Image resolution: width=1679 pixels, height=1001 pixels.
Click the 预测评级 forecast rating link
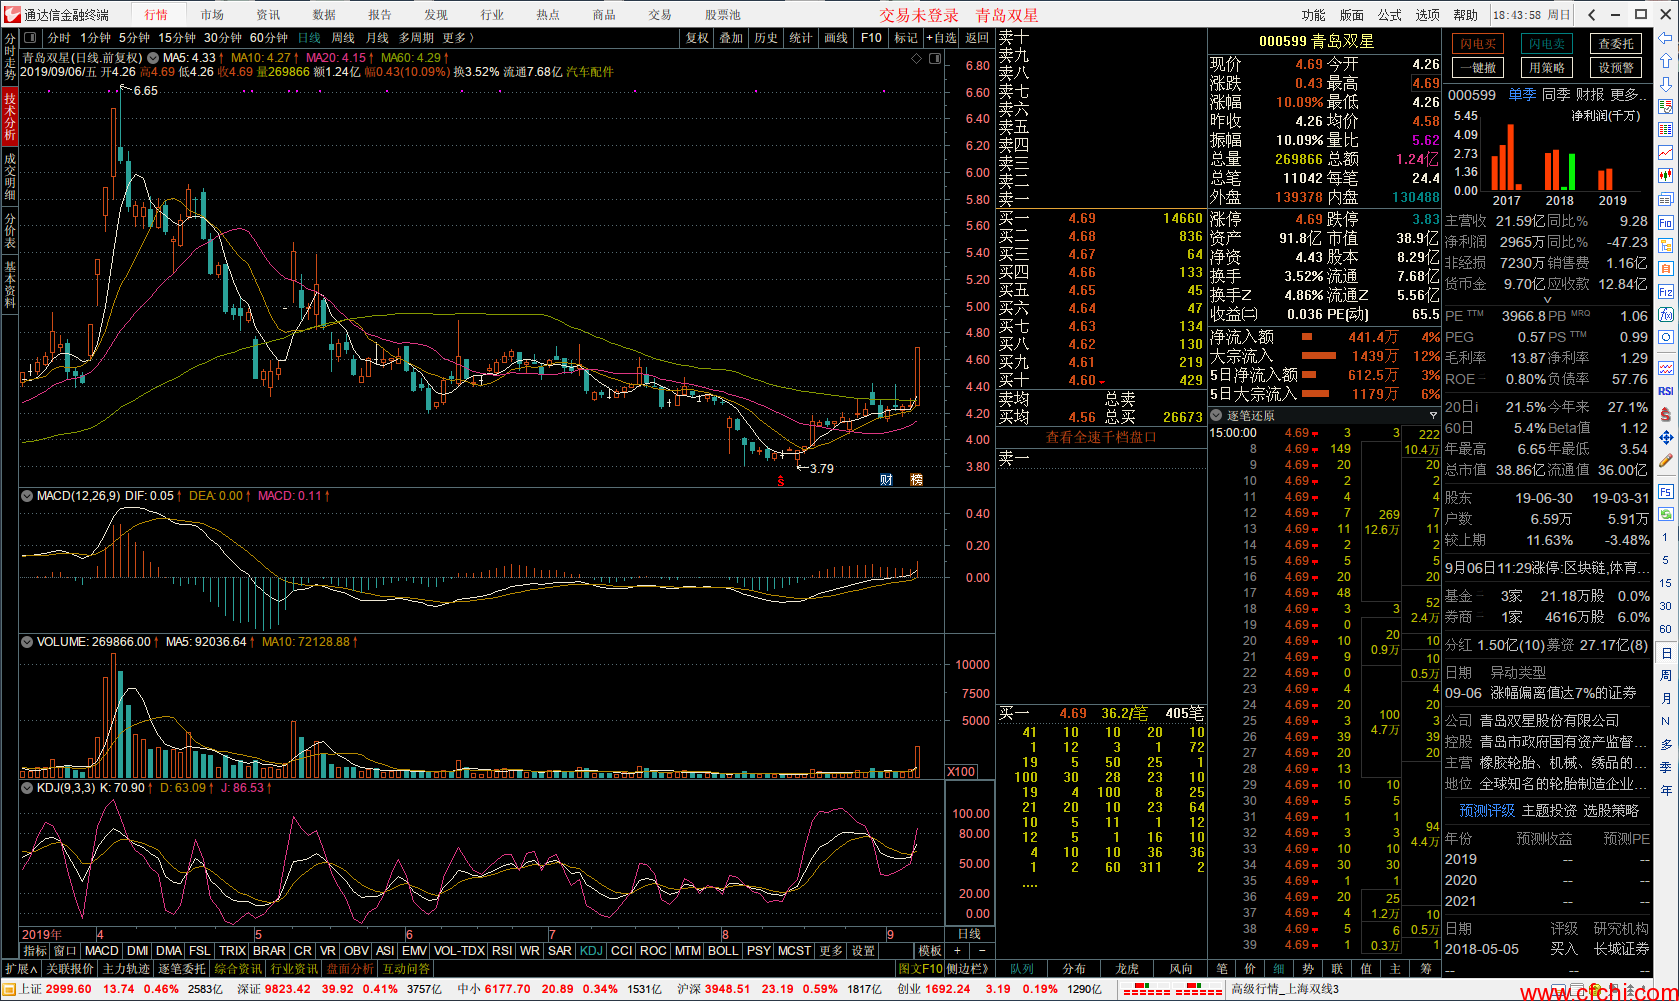coord(1486,810)
